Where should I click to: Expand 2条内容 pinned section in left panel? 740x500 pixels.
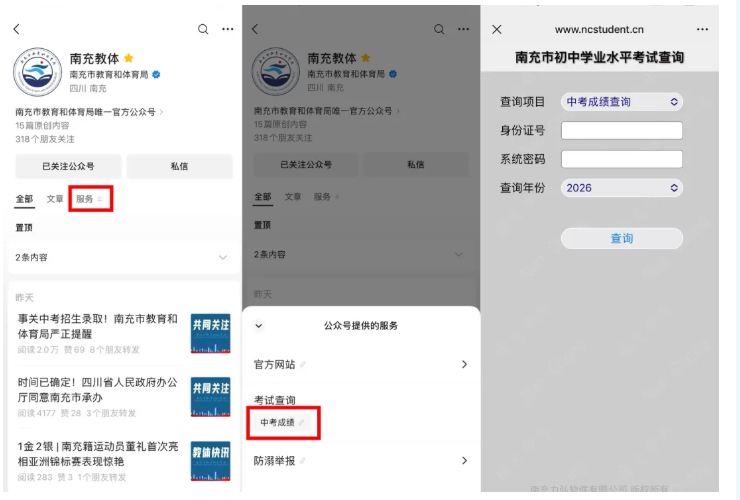pyautogui.click(x=122, y=257)
